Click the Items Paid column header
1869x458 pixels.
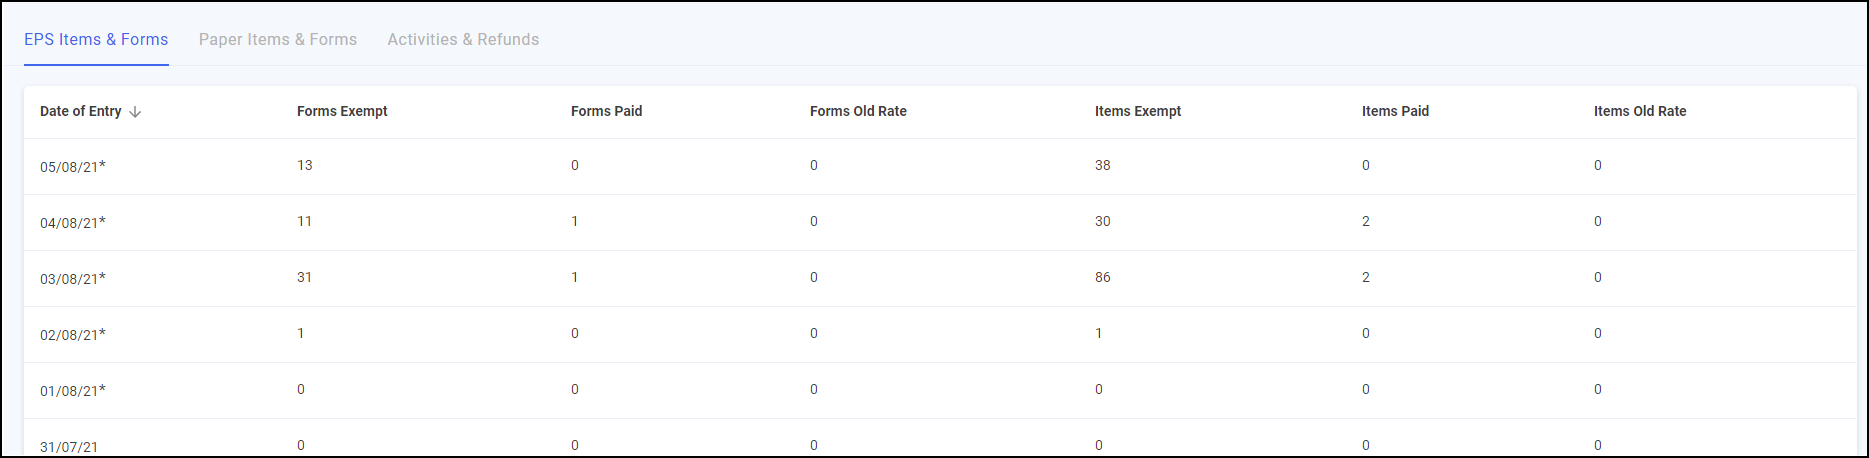[1395, 112]
